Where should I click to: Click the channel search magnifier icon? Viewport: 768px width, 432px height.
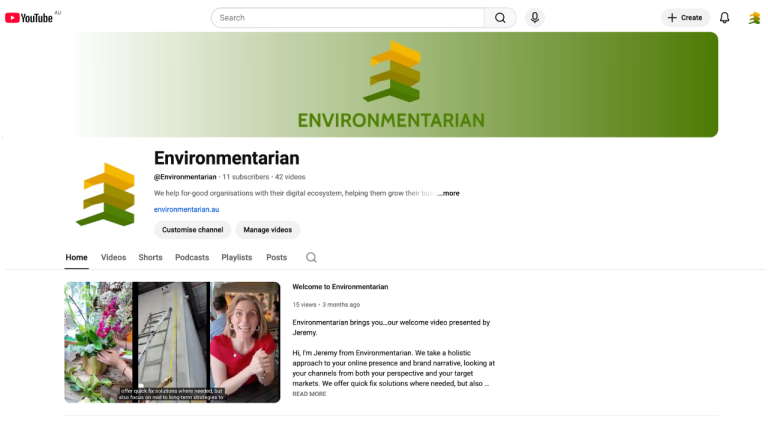[x=311, y=257]
